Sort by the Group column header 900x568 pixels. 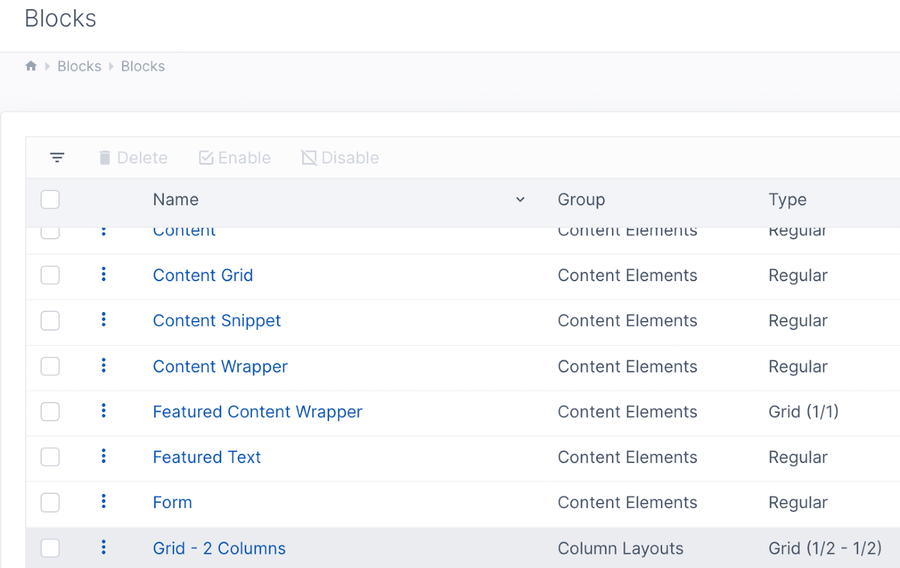[x=581, y=200]
